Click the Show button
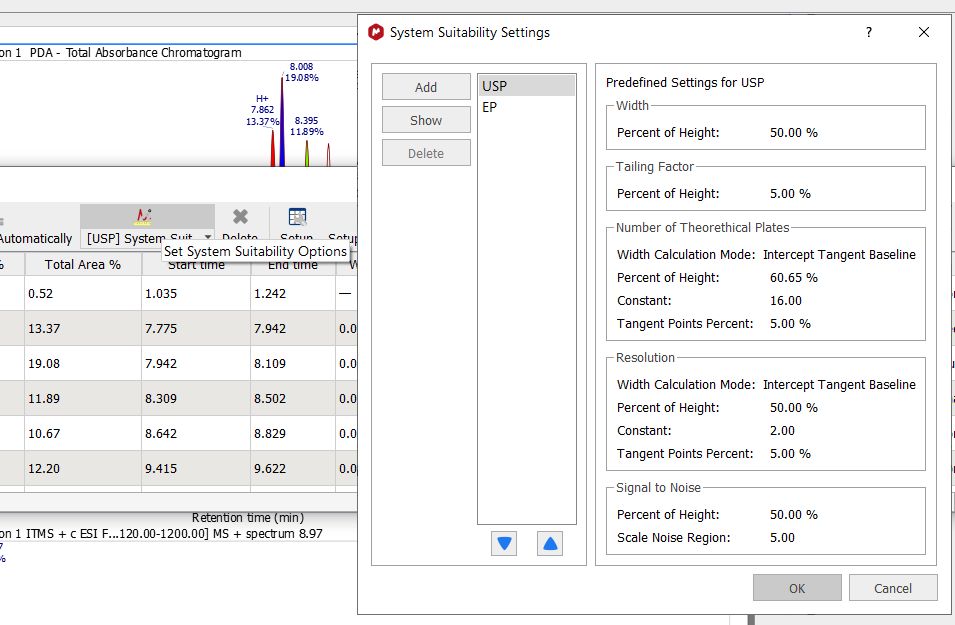Screen dimensions: 955x625 click(x=426, y=120)
